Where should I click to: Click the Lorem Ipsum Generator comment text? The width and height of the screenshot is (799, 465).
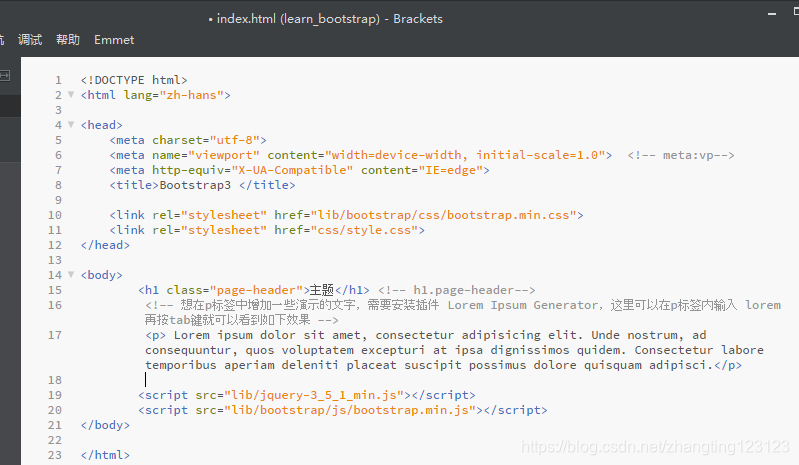click(x=523, y=305)
